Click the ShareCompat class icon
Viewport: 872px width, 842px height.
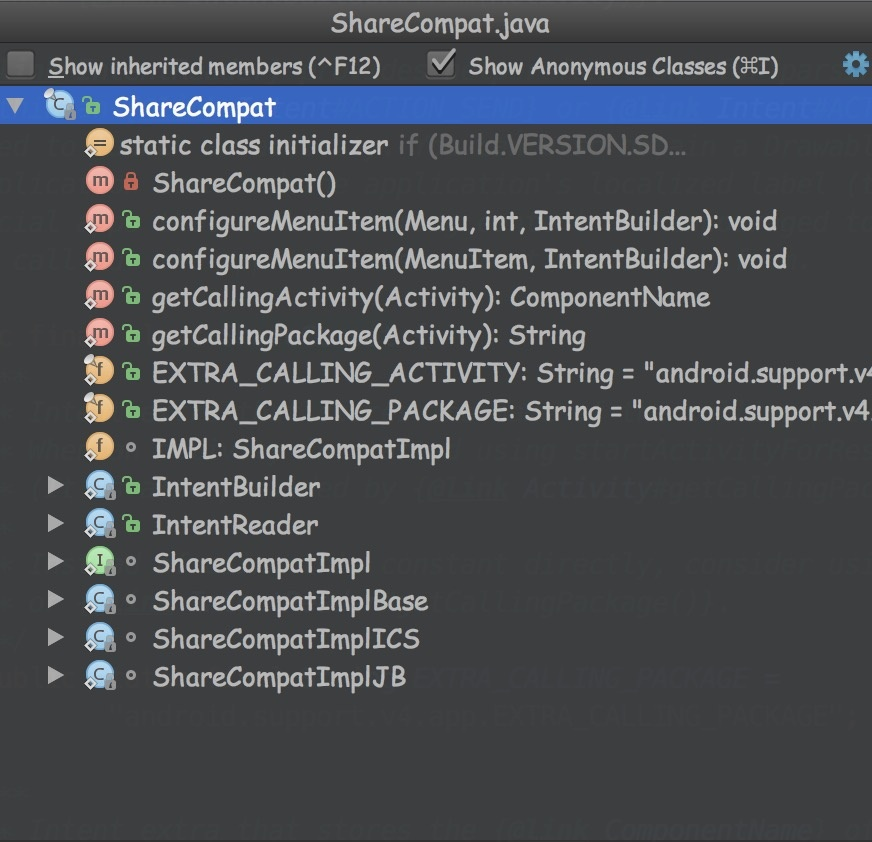pyautogui.click(x=60, y=105)
